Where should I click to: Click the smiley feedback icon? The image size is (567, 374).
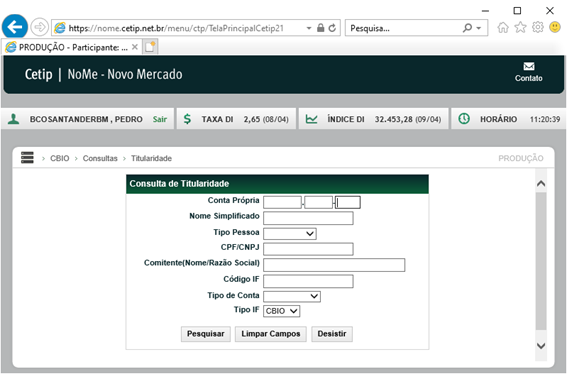click(555, 27)
